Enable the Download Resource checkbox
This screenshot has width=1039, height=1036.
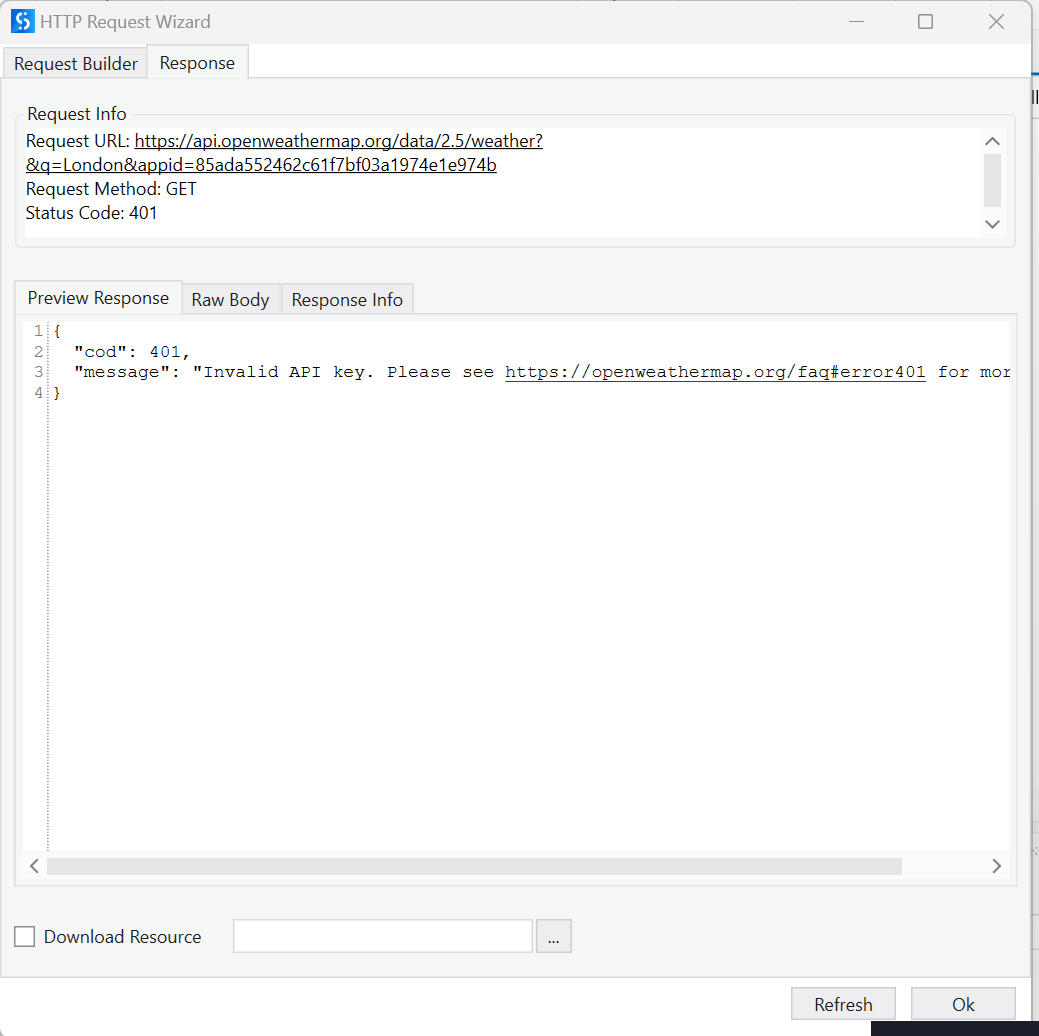pyautogui.click(x=24, y=936)
